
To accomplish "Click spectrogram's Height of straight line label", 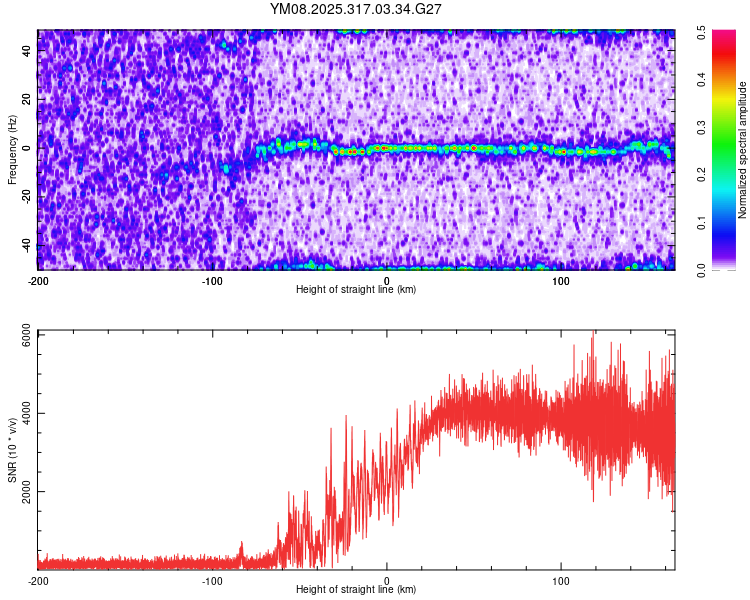I will (x=356, y=289).
